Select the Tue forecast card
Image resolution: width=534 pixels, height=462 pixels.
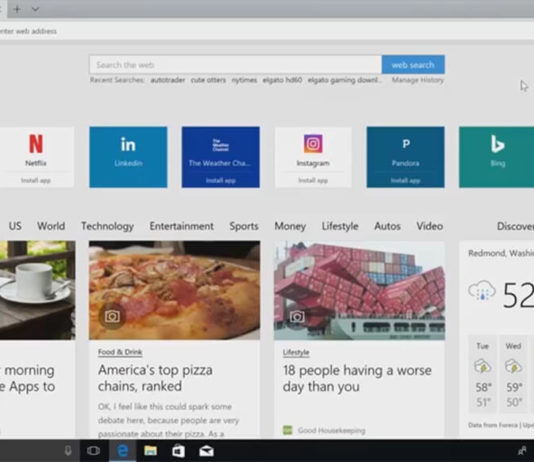pos(483,373)
